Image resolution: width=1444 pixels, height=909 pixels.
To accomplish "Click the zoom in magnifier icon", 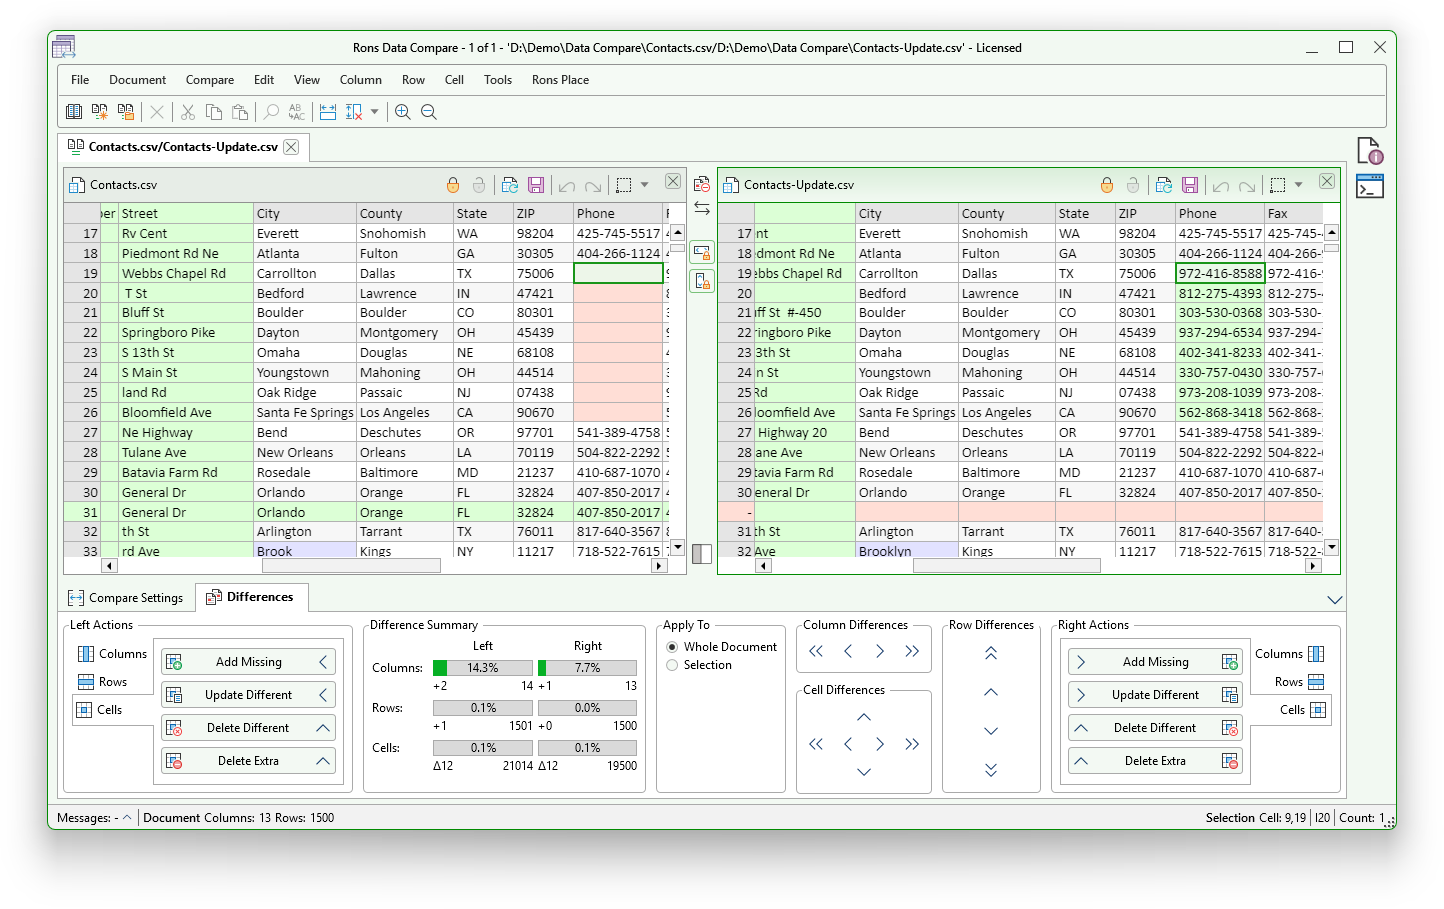I will click(x=403, y=112).
